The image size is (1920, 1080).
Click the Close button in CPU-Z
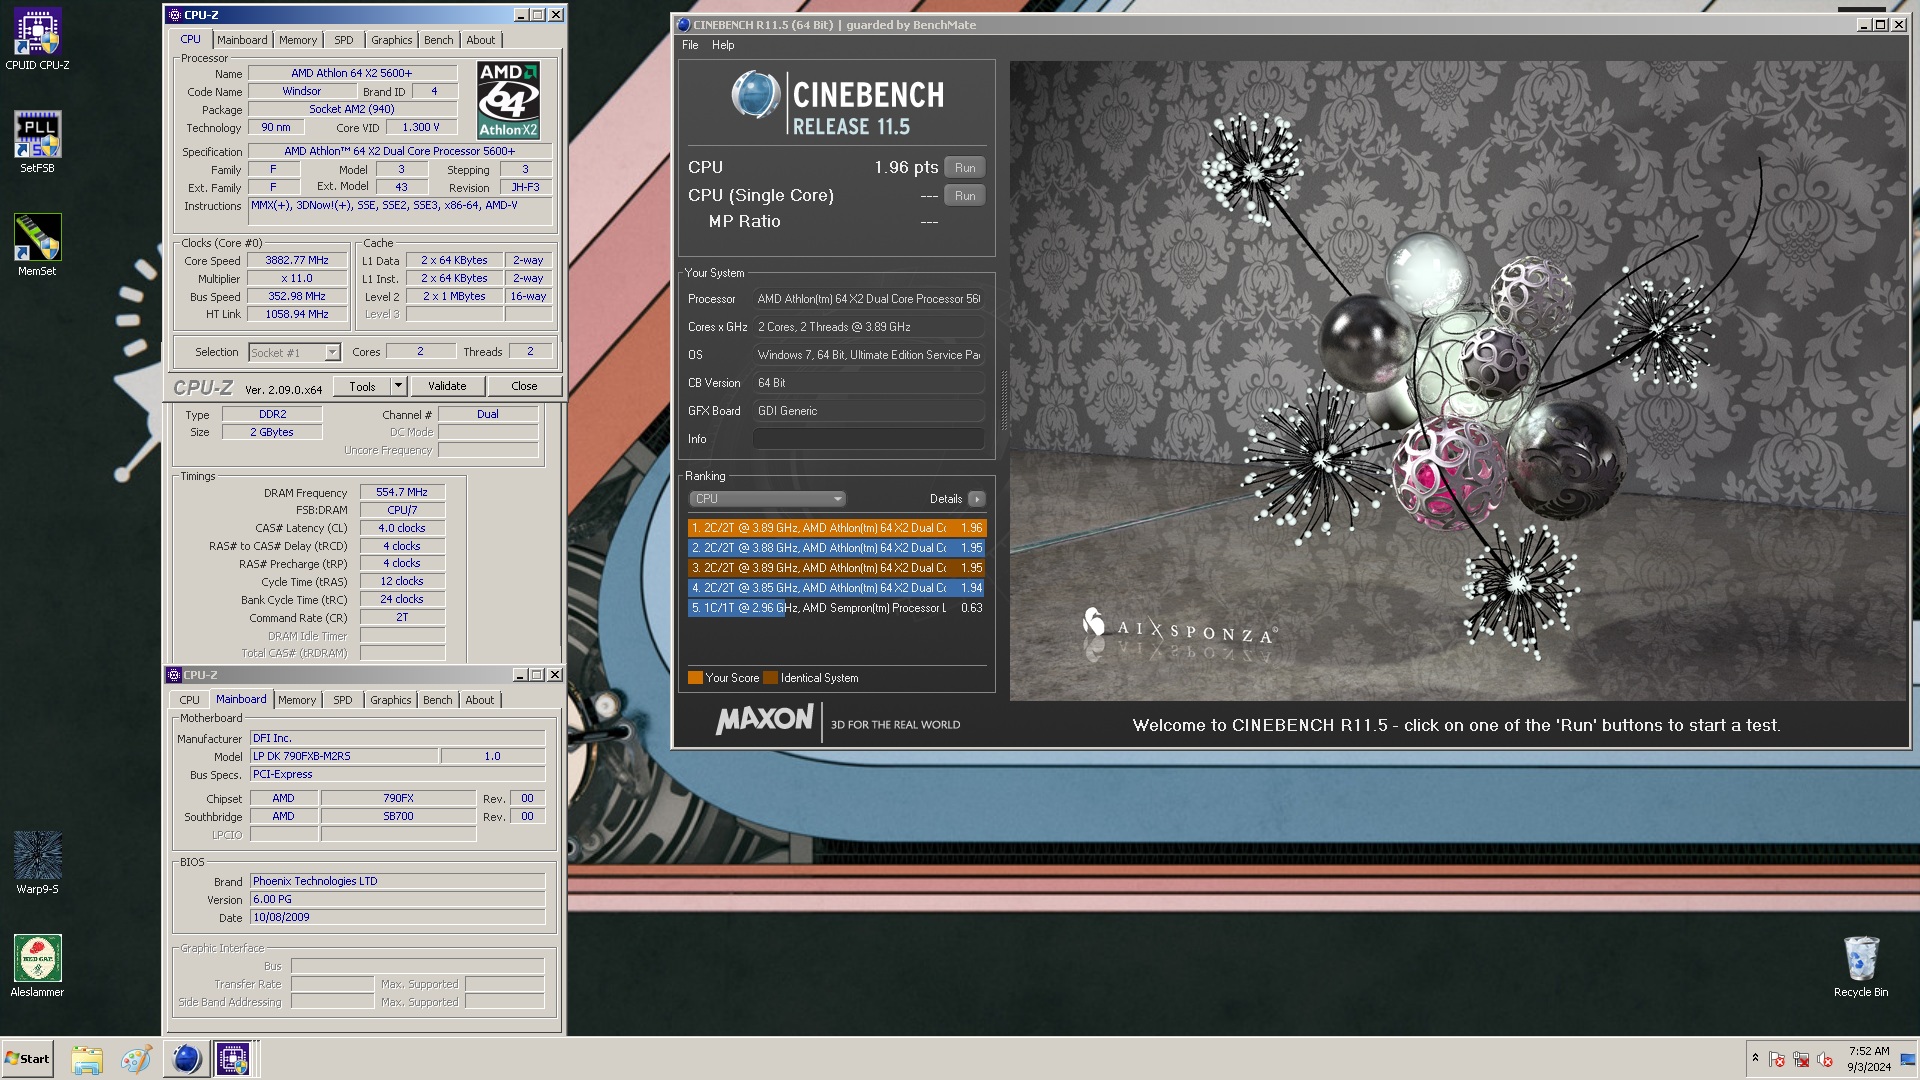524,386
